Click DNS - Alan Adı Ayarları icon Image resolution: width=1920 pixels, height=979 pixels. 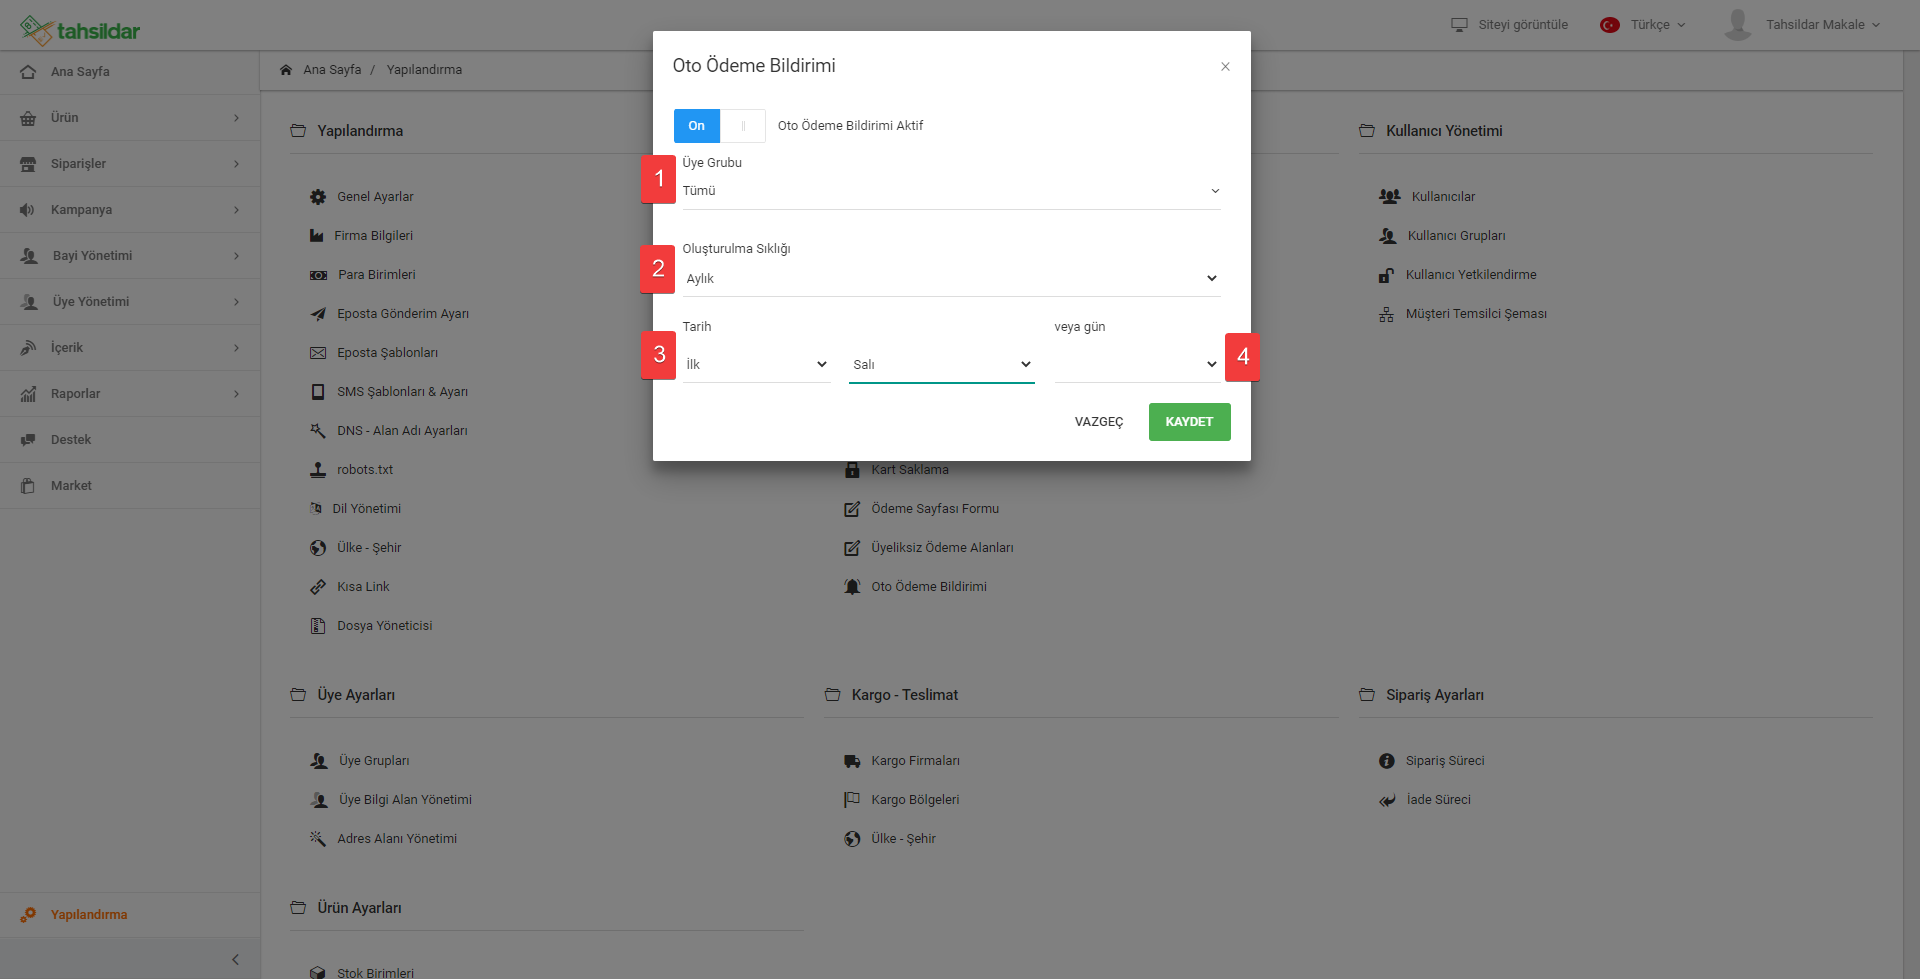pyautogui.click(x=318, y=431)
